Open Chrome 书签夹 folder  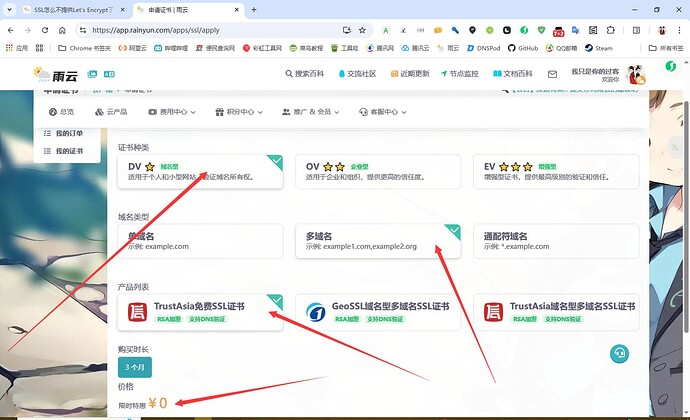click(84, 48)
